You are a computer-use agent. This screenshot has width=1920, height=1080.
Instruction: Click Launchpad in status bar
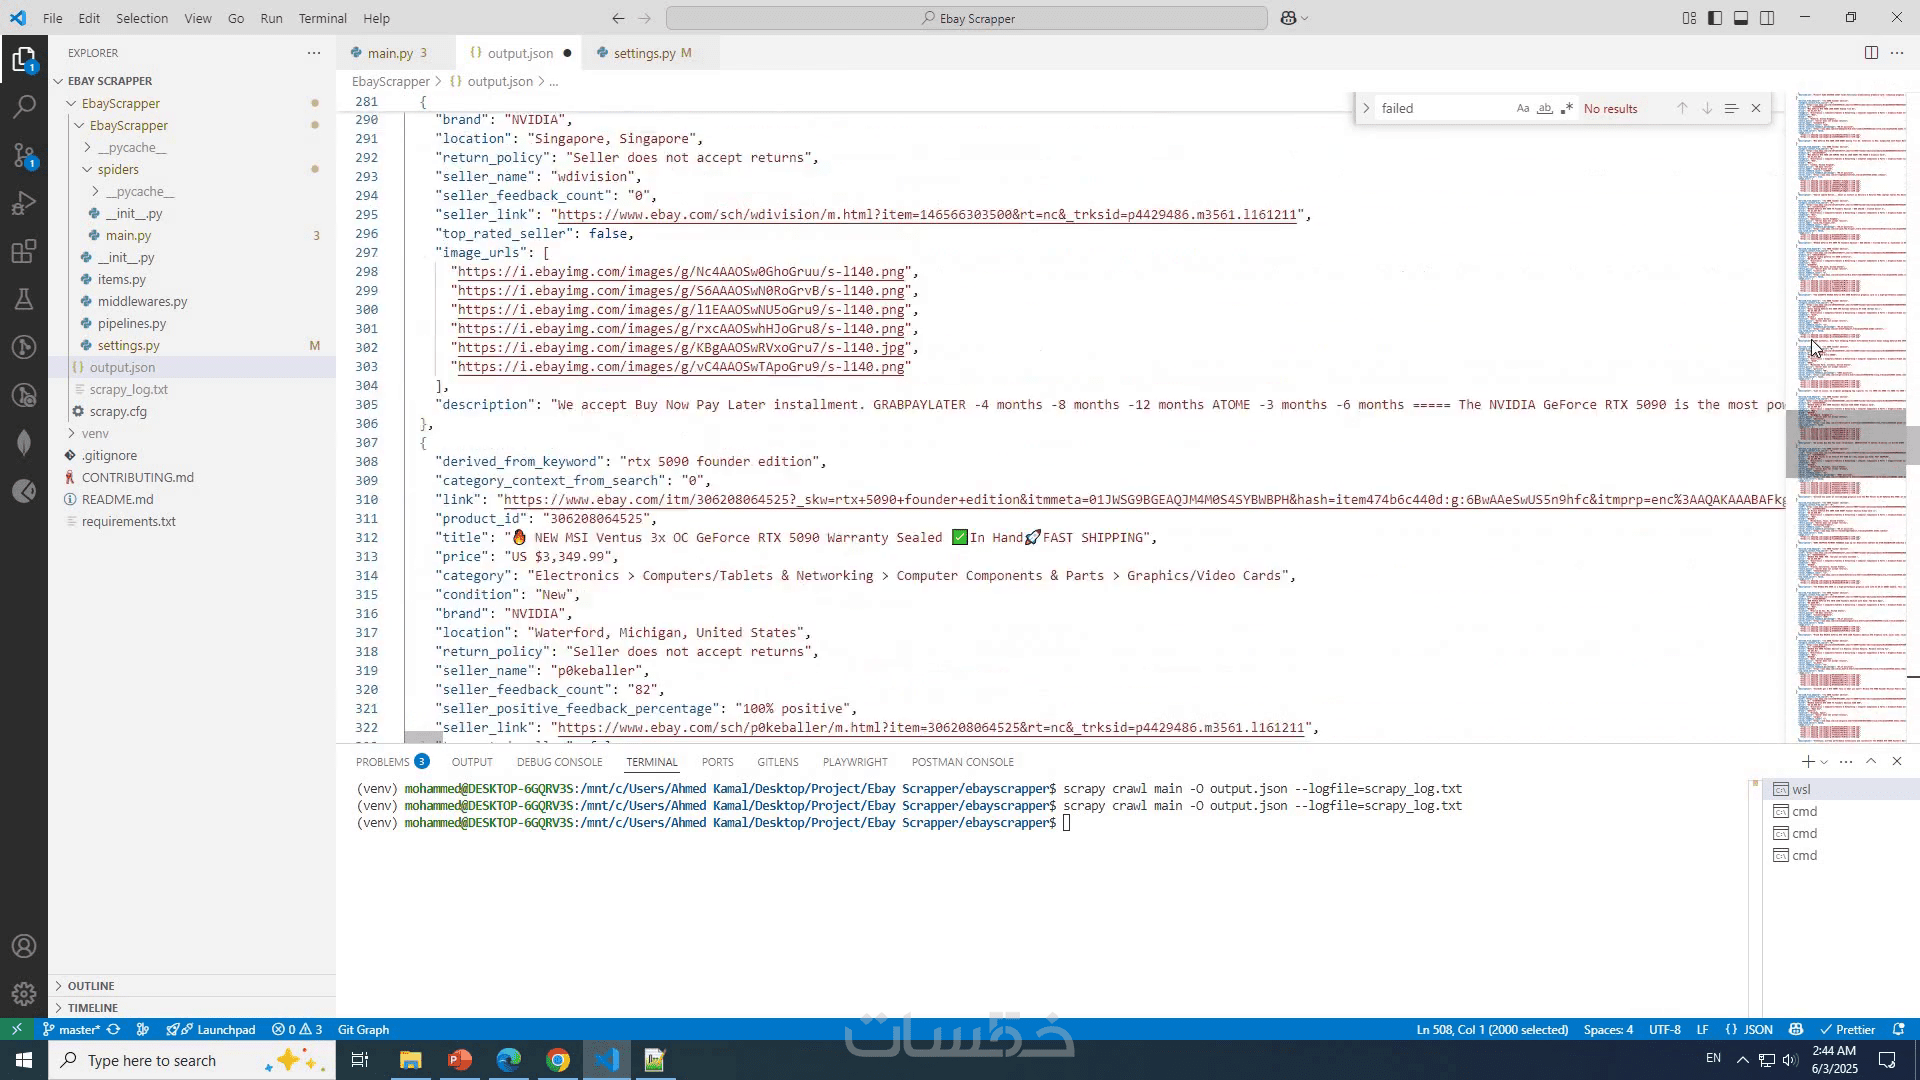(x=216, y=1029)
